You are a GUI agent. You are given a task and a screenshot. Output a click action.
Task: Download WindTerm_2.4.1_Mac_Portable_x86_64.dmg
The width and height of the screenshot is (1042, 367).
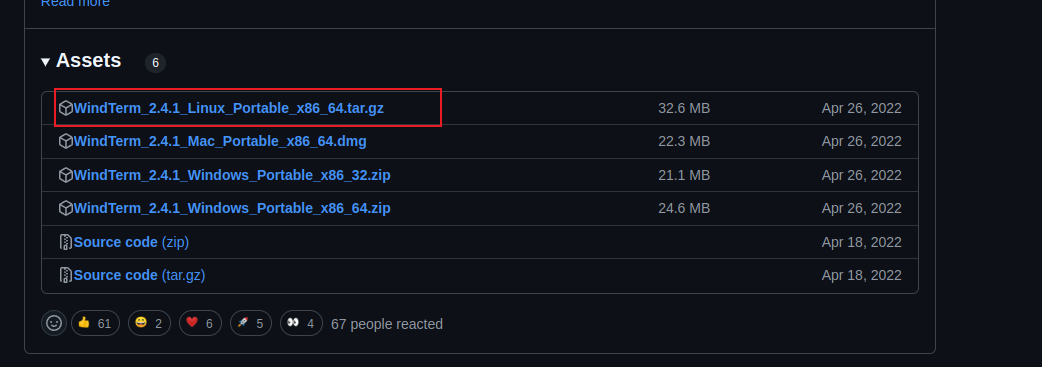coord(220,141)
